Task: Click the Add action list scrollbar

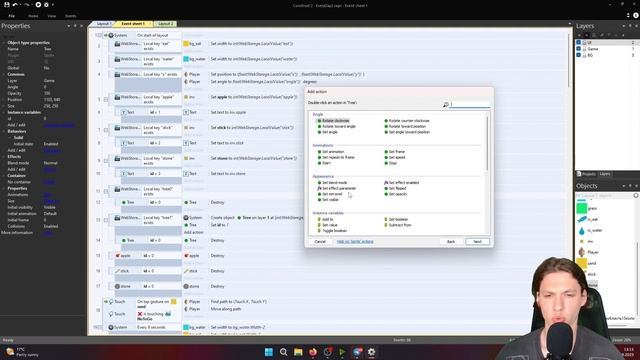Action: (x=487, y=144)
